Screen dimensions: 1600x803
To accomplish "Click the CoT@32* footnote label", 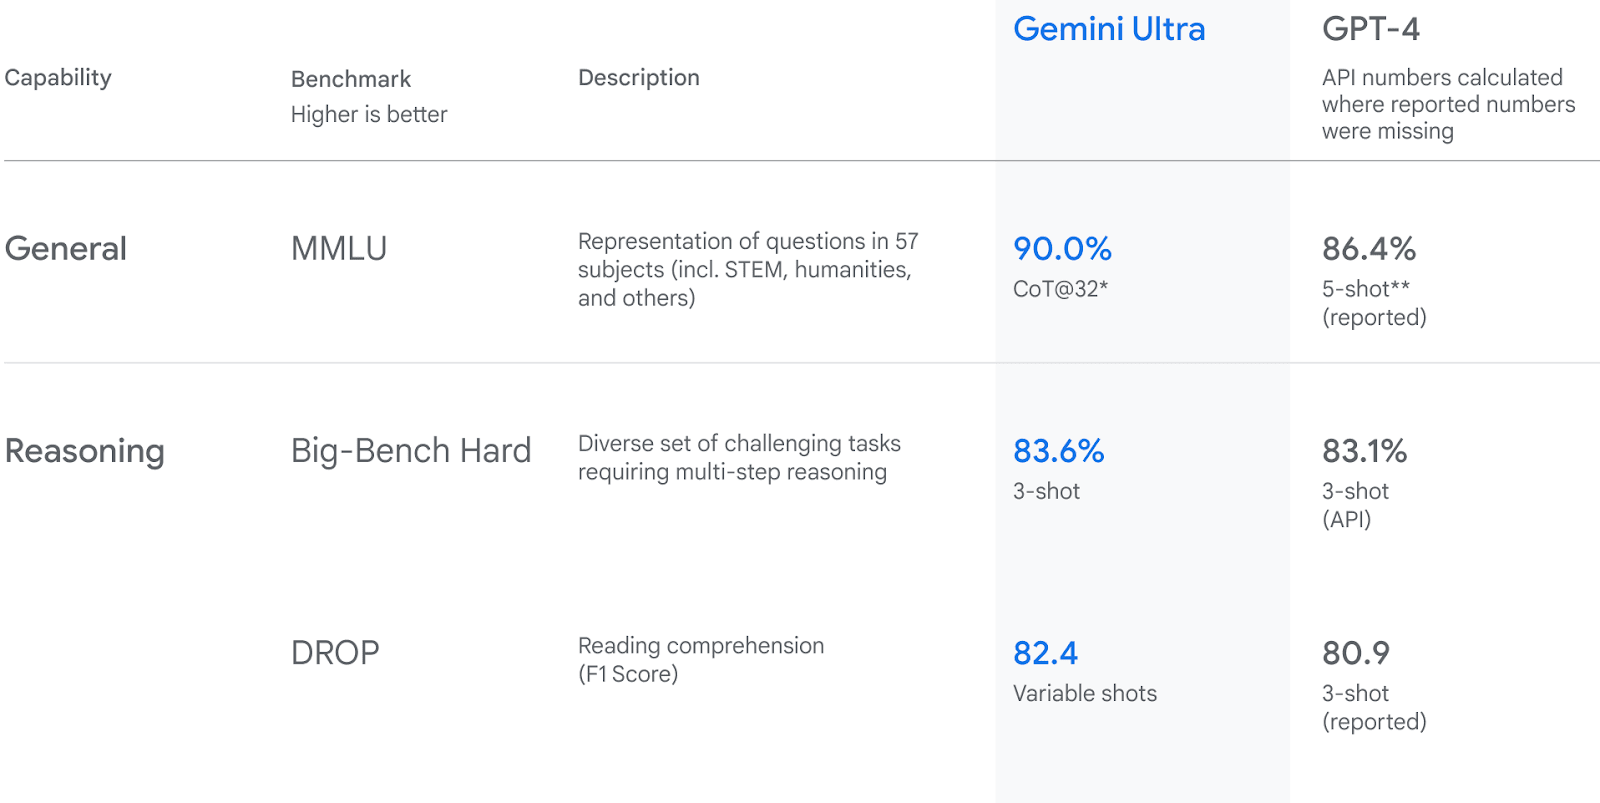I will tap(1060, 289).
